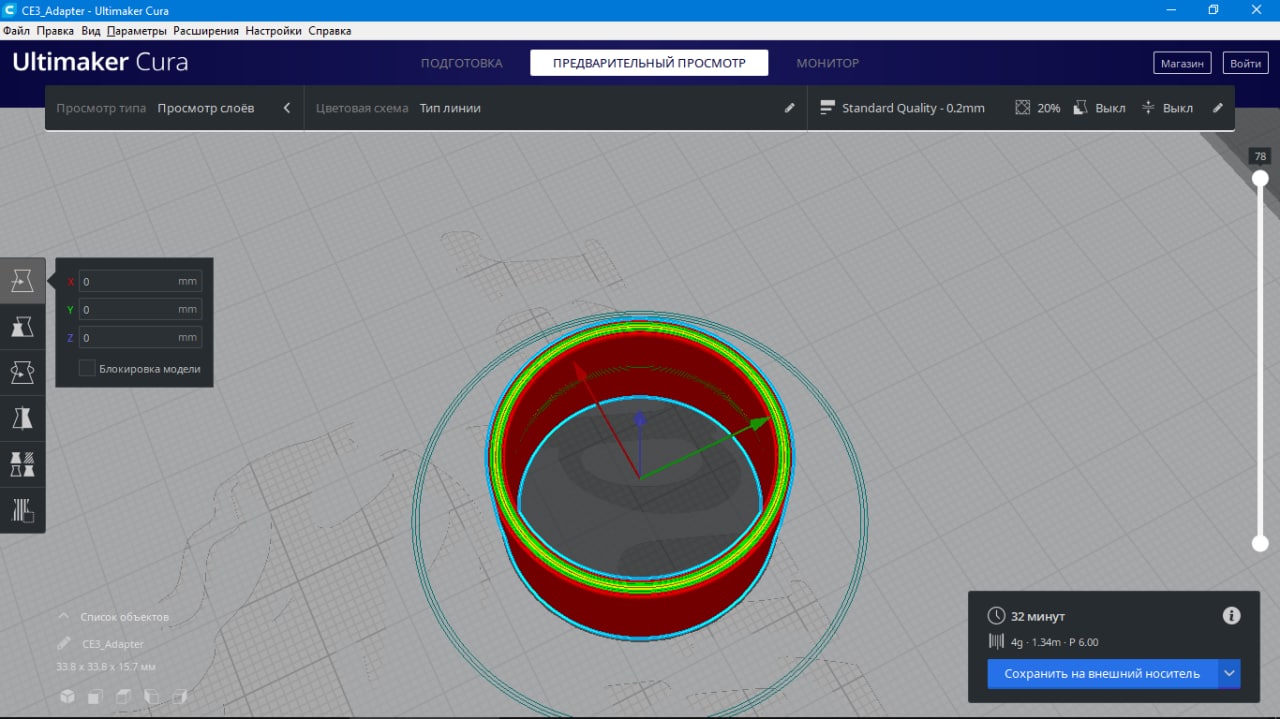Open the Параметры menu
This screenshot has height=719, width=1280.
tap(137, 31)
